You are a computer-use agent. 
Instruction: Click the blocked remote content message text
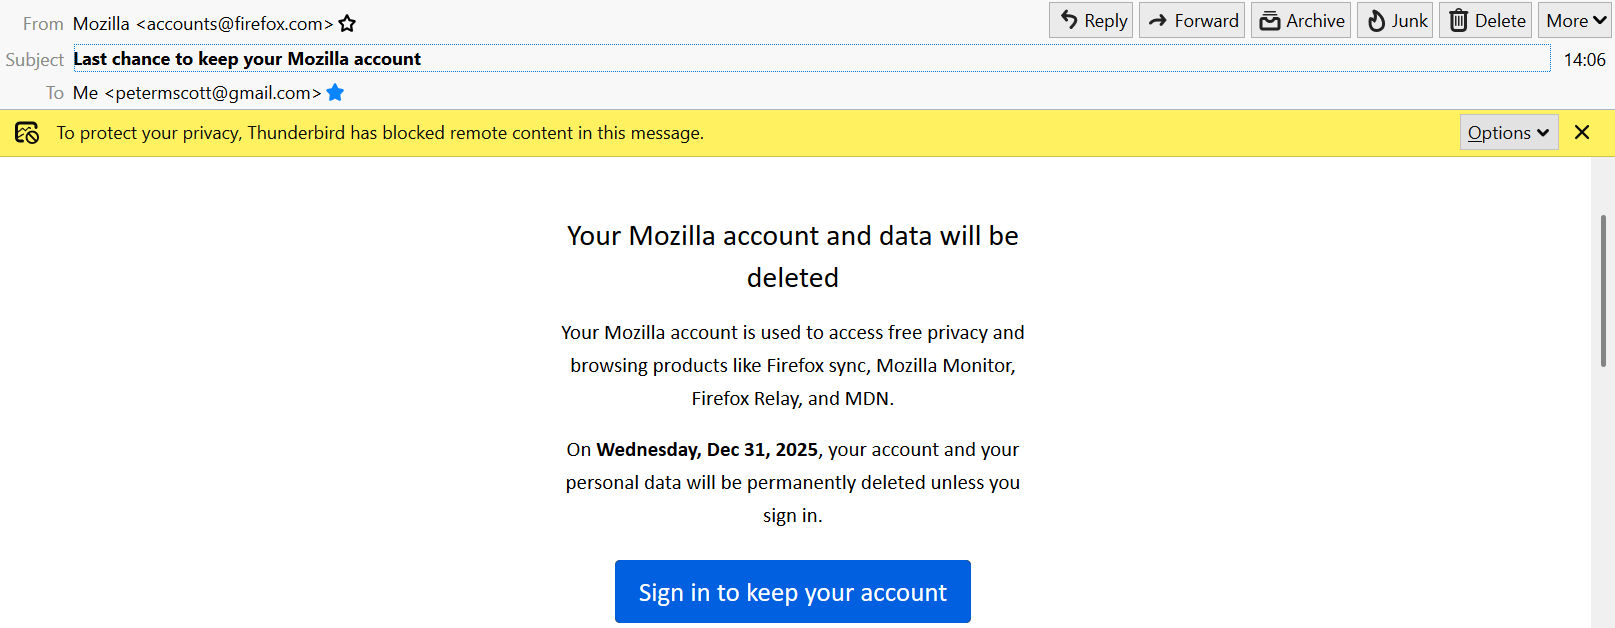point(380,133)
